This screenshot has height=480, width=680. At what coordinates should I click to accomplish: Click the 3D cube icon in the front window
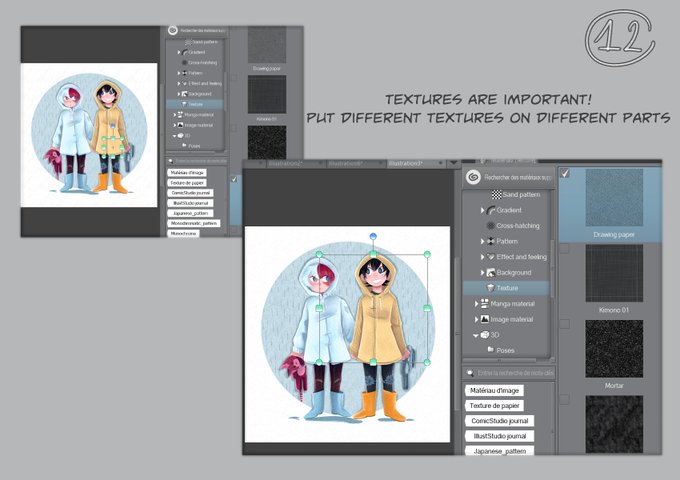pyautogui.click(x=484, y=335)
